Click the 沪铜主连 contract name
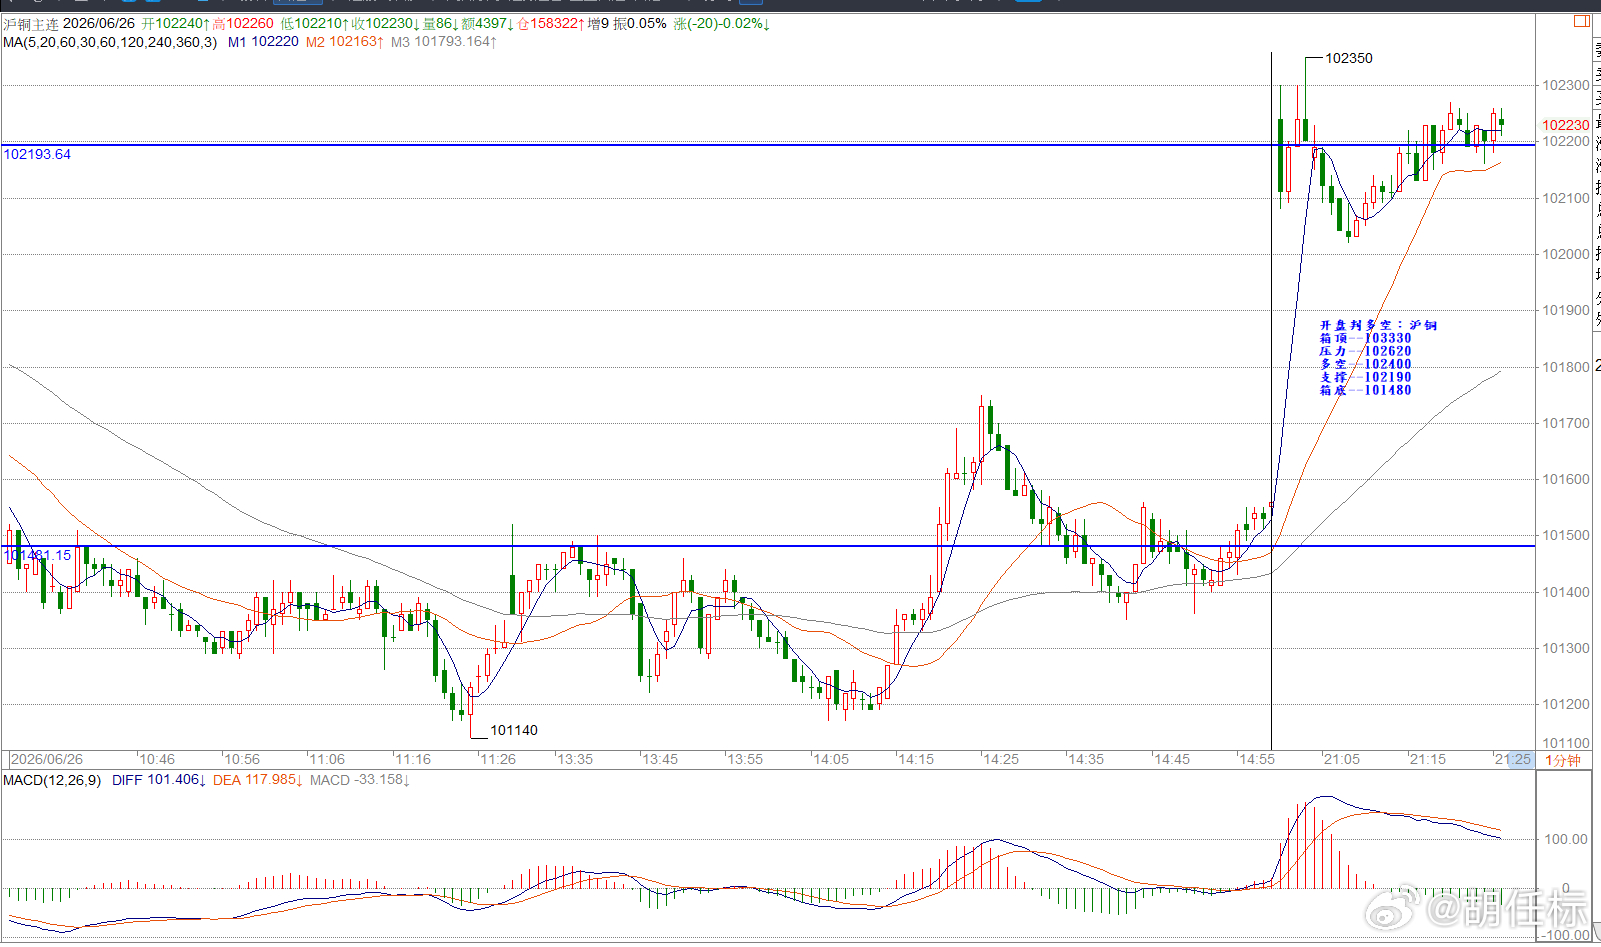The height and width of the screenshot is (947, 1601). 31,24
